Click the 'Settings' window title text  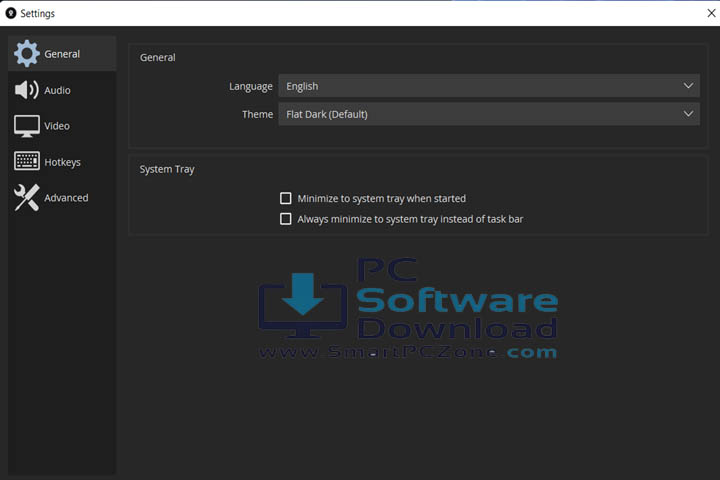pyautogui.click(x=38, y=14)
